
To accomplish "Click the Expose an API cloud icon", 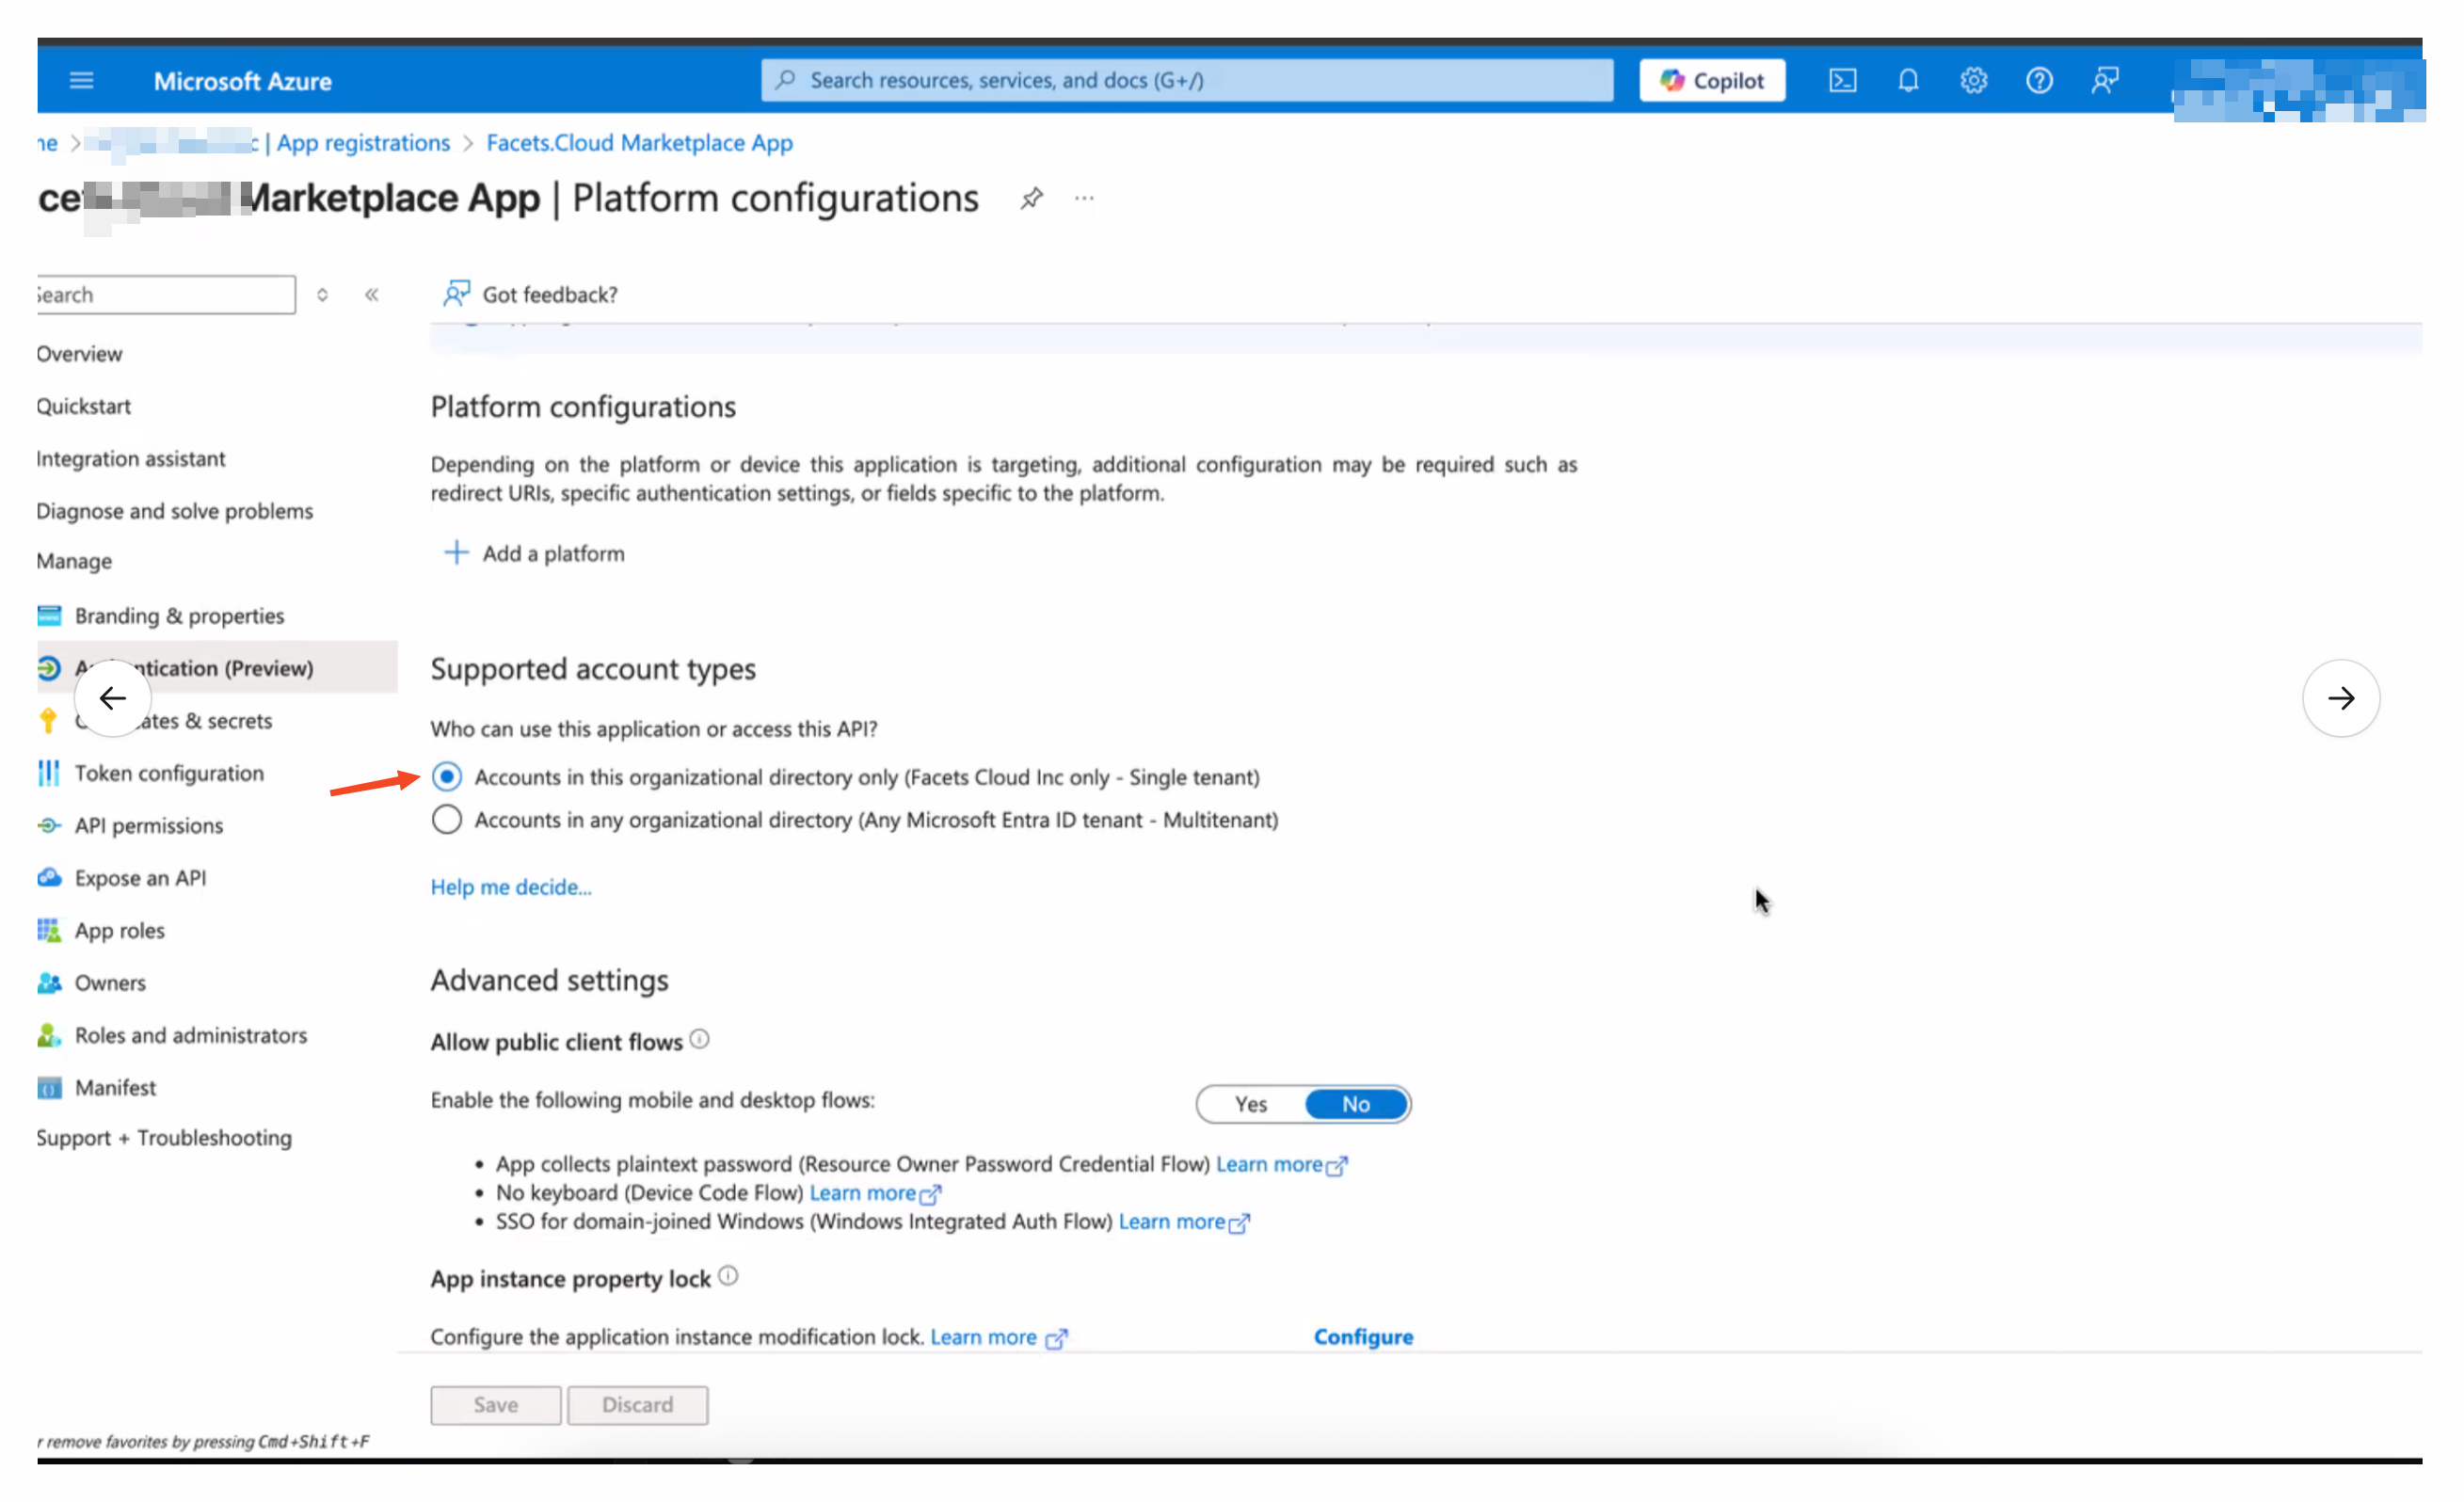I will coord(49,877).
